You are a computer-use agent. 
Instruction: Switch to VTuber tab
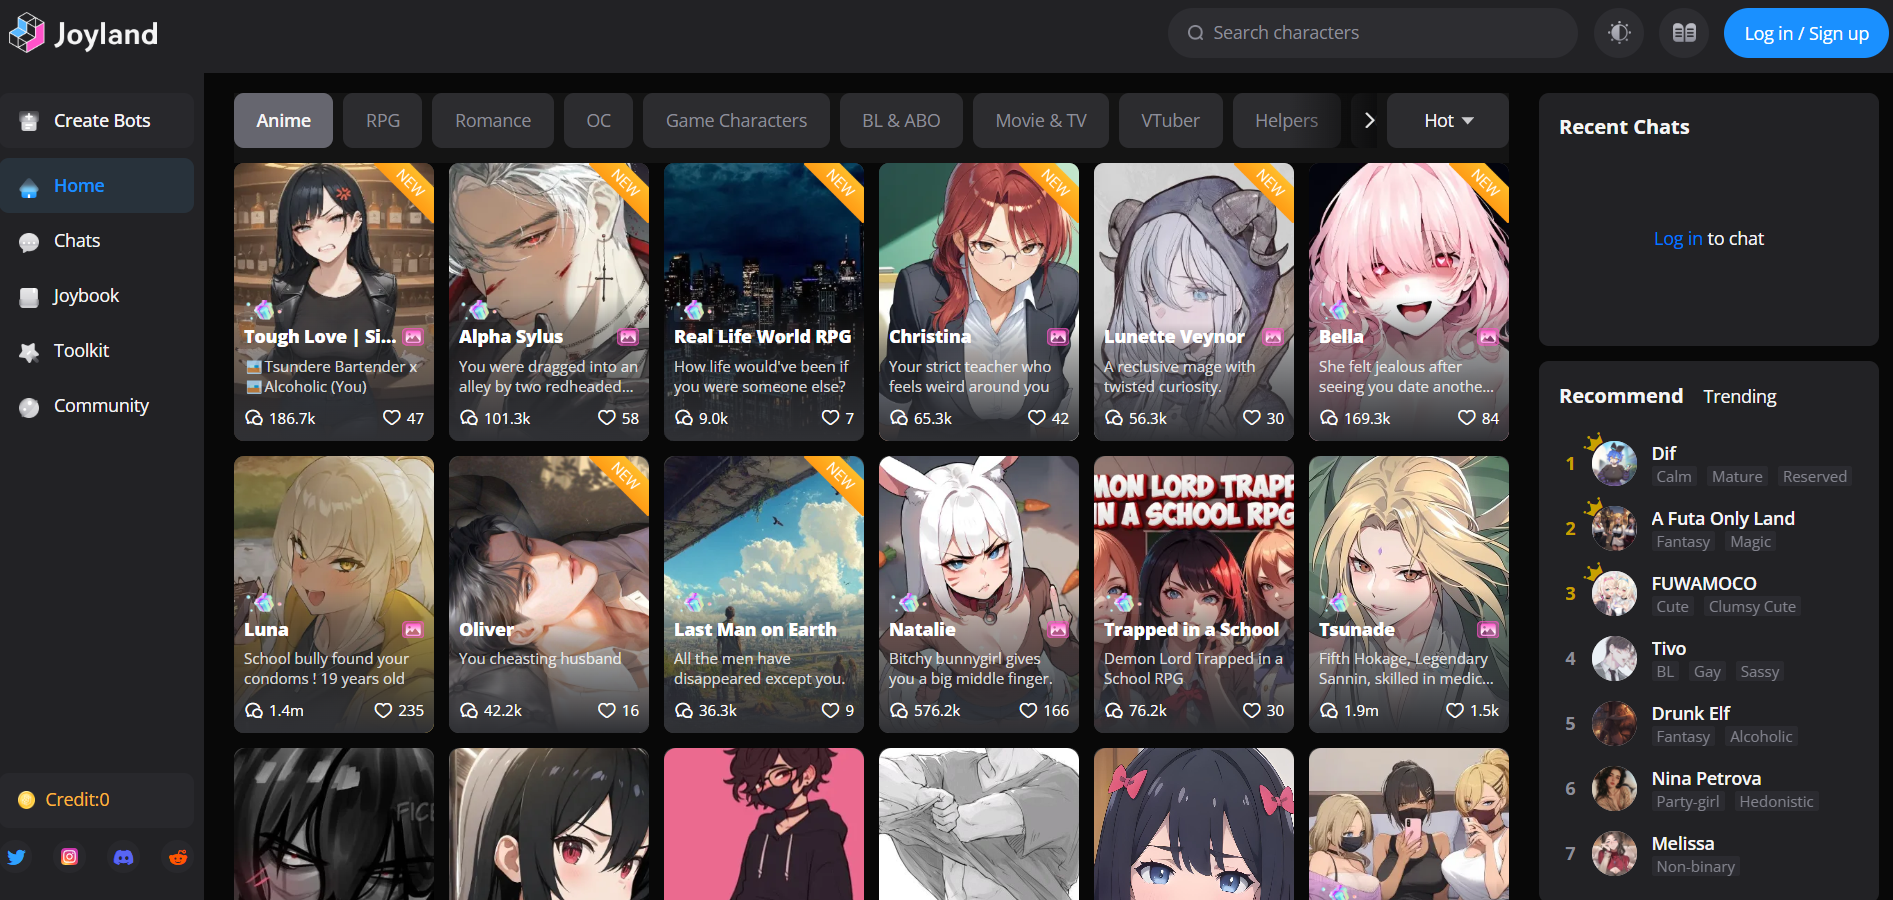(1170, 121)
